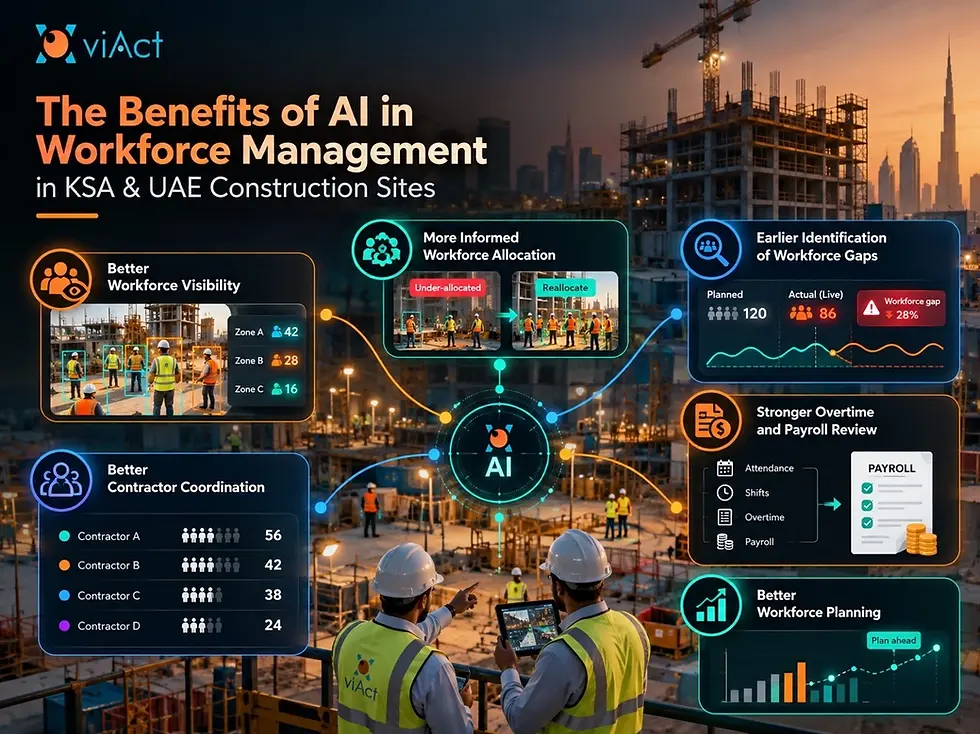
Task: Click the Attendance label
Action: click(769, 468)
